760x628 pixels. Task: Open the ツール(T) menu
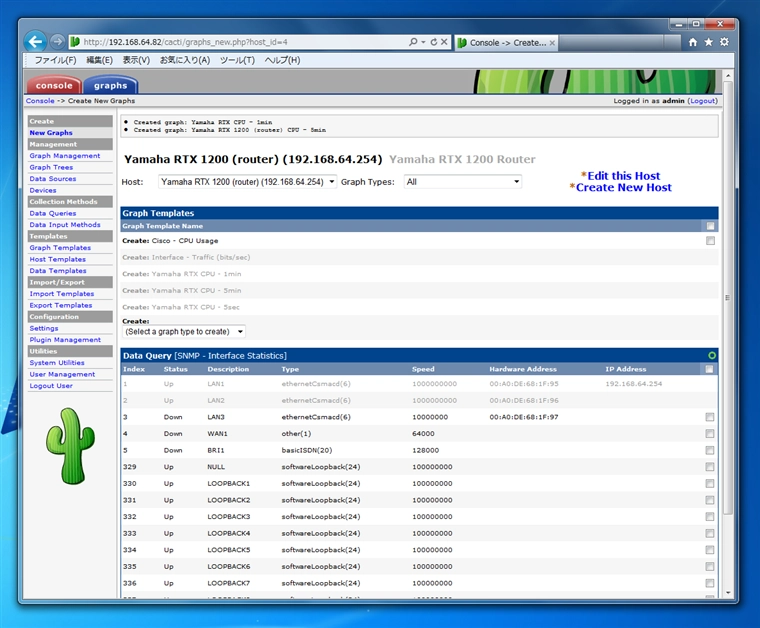click(x=237, y=60)
